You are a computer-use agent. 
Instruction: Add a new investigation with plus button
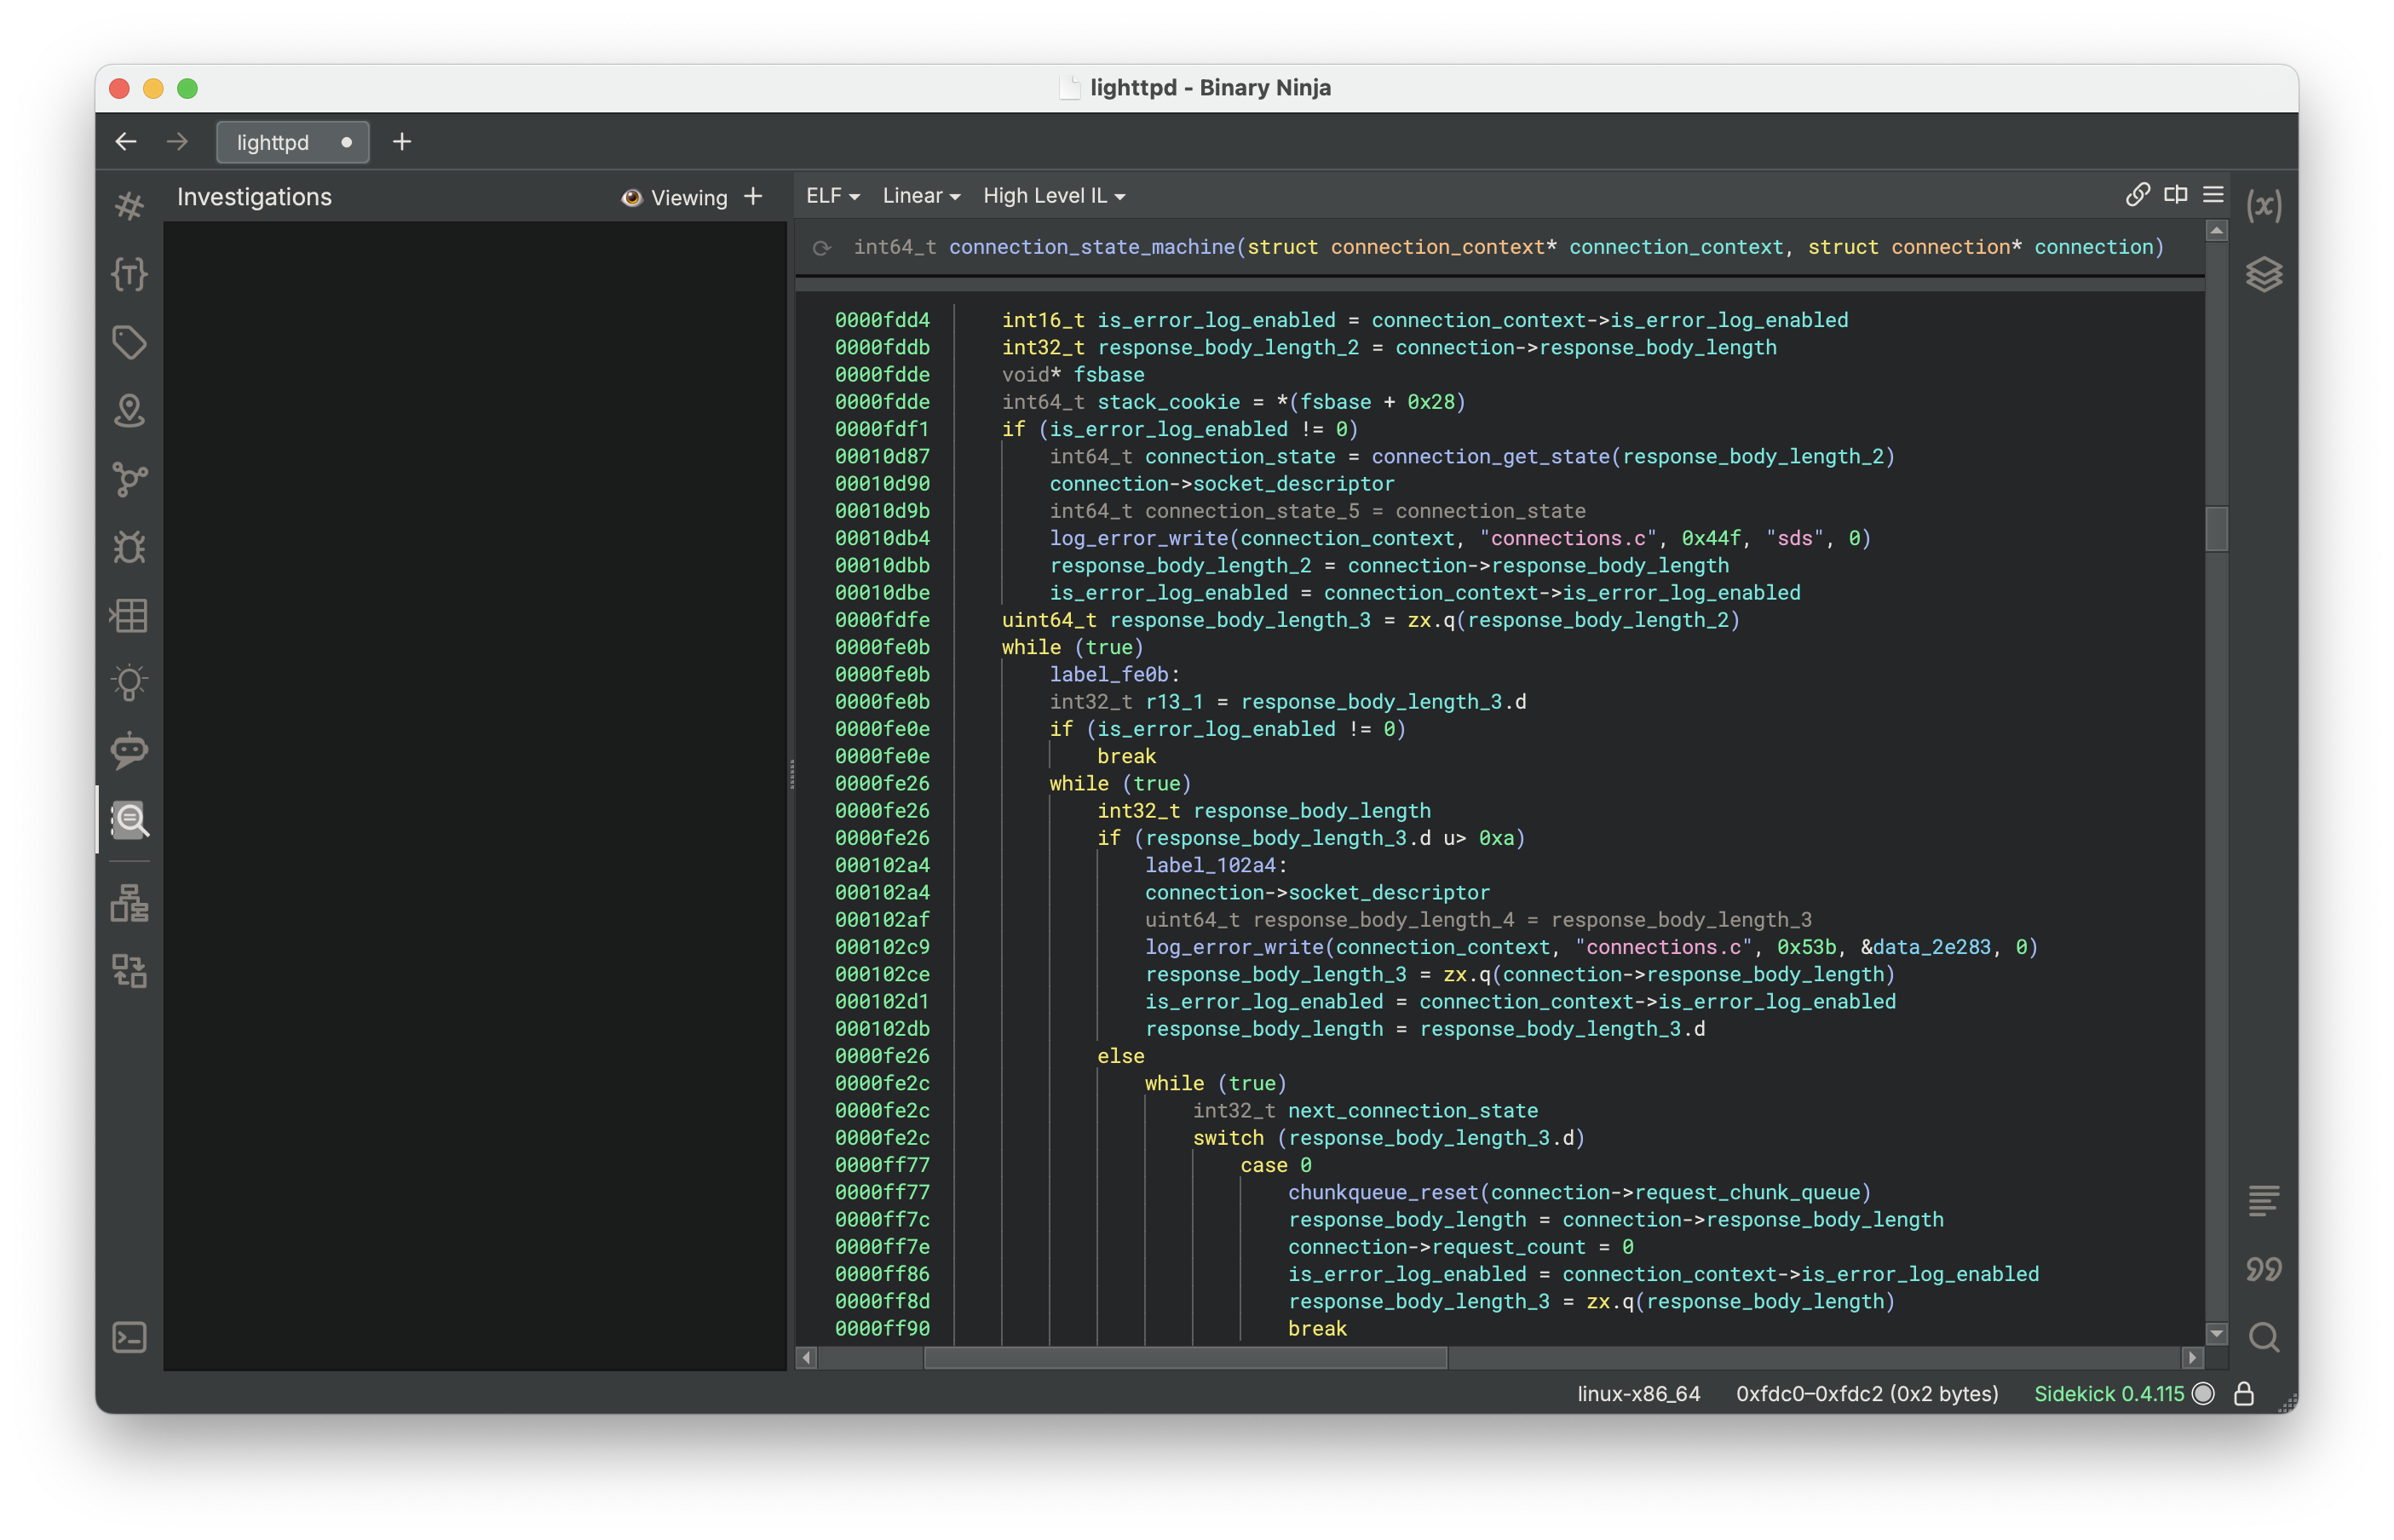coord(754,197)
